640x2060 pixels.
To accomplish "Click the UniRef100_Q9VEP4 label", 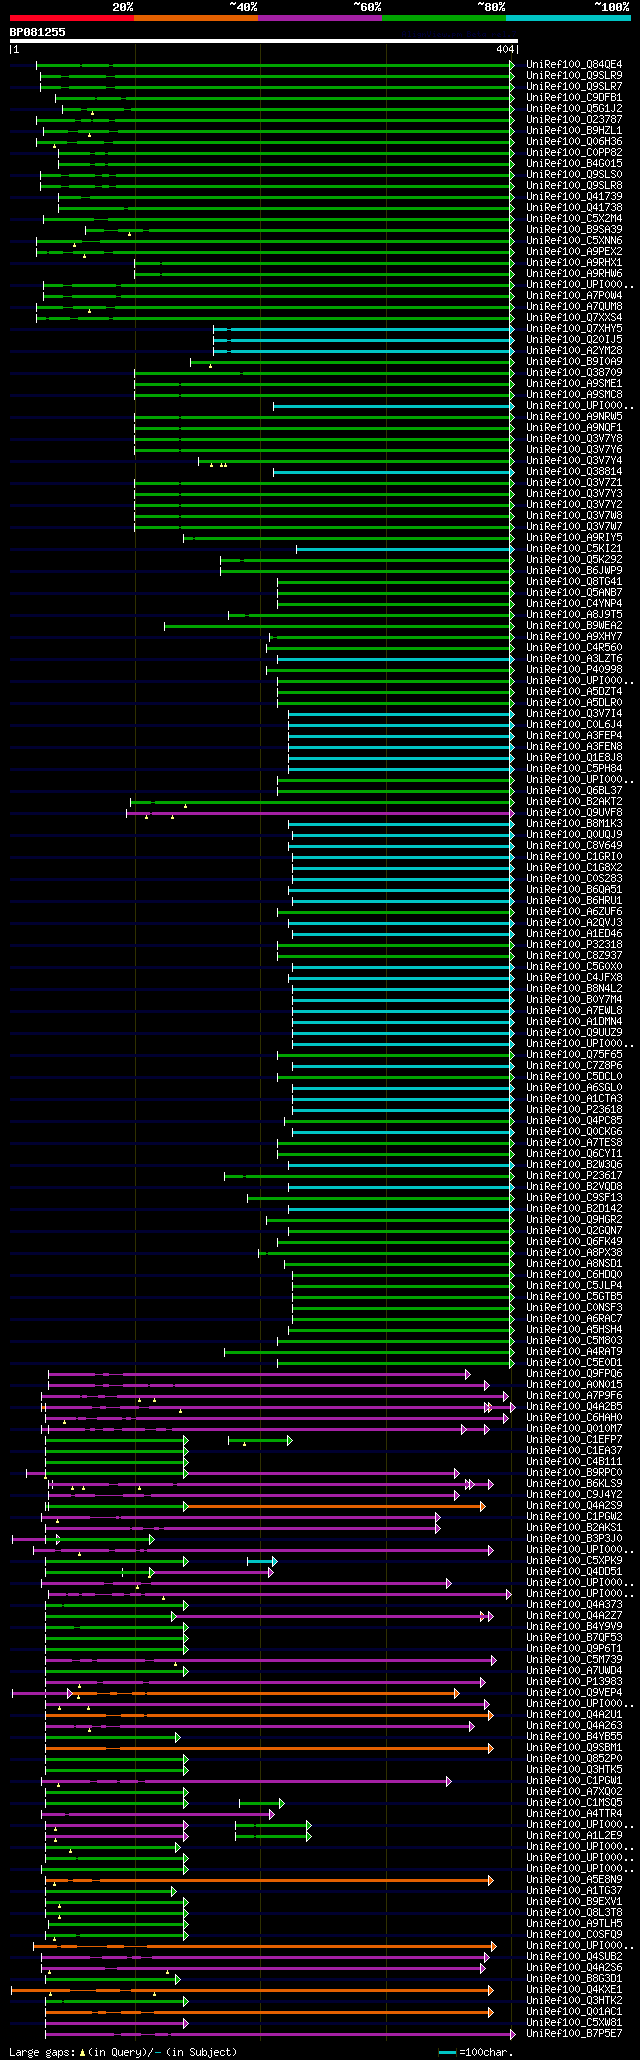I will tap(574, 1693).
